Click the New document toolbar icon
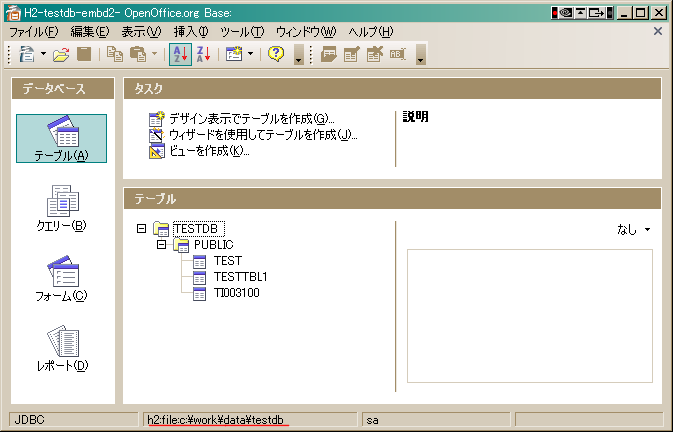This screenshot has width=673, height=432. (x=27, y=54)
